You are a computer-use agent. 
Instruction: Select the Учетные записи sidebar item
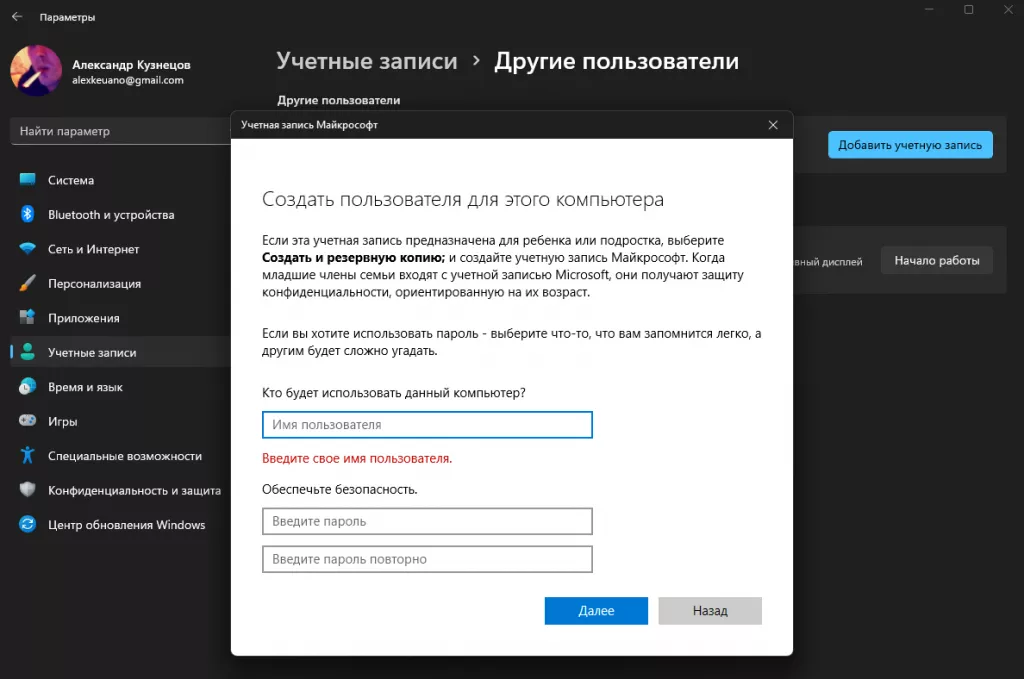pos(92,353)
